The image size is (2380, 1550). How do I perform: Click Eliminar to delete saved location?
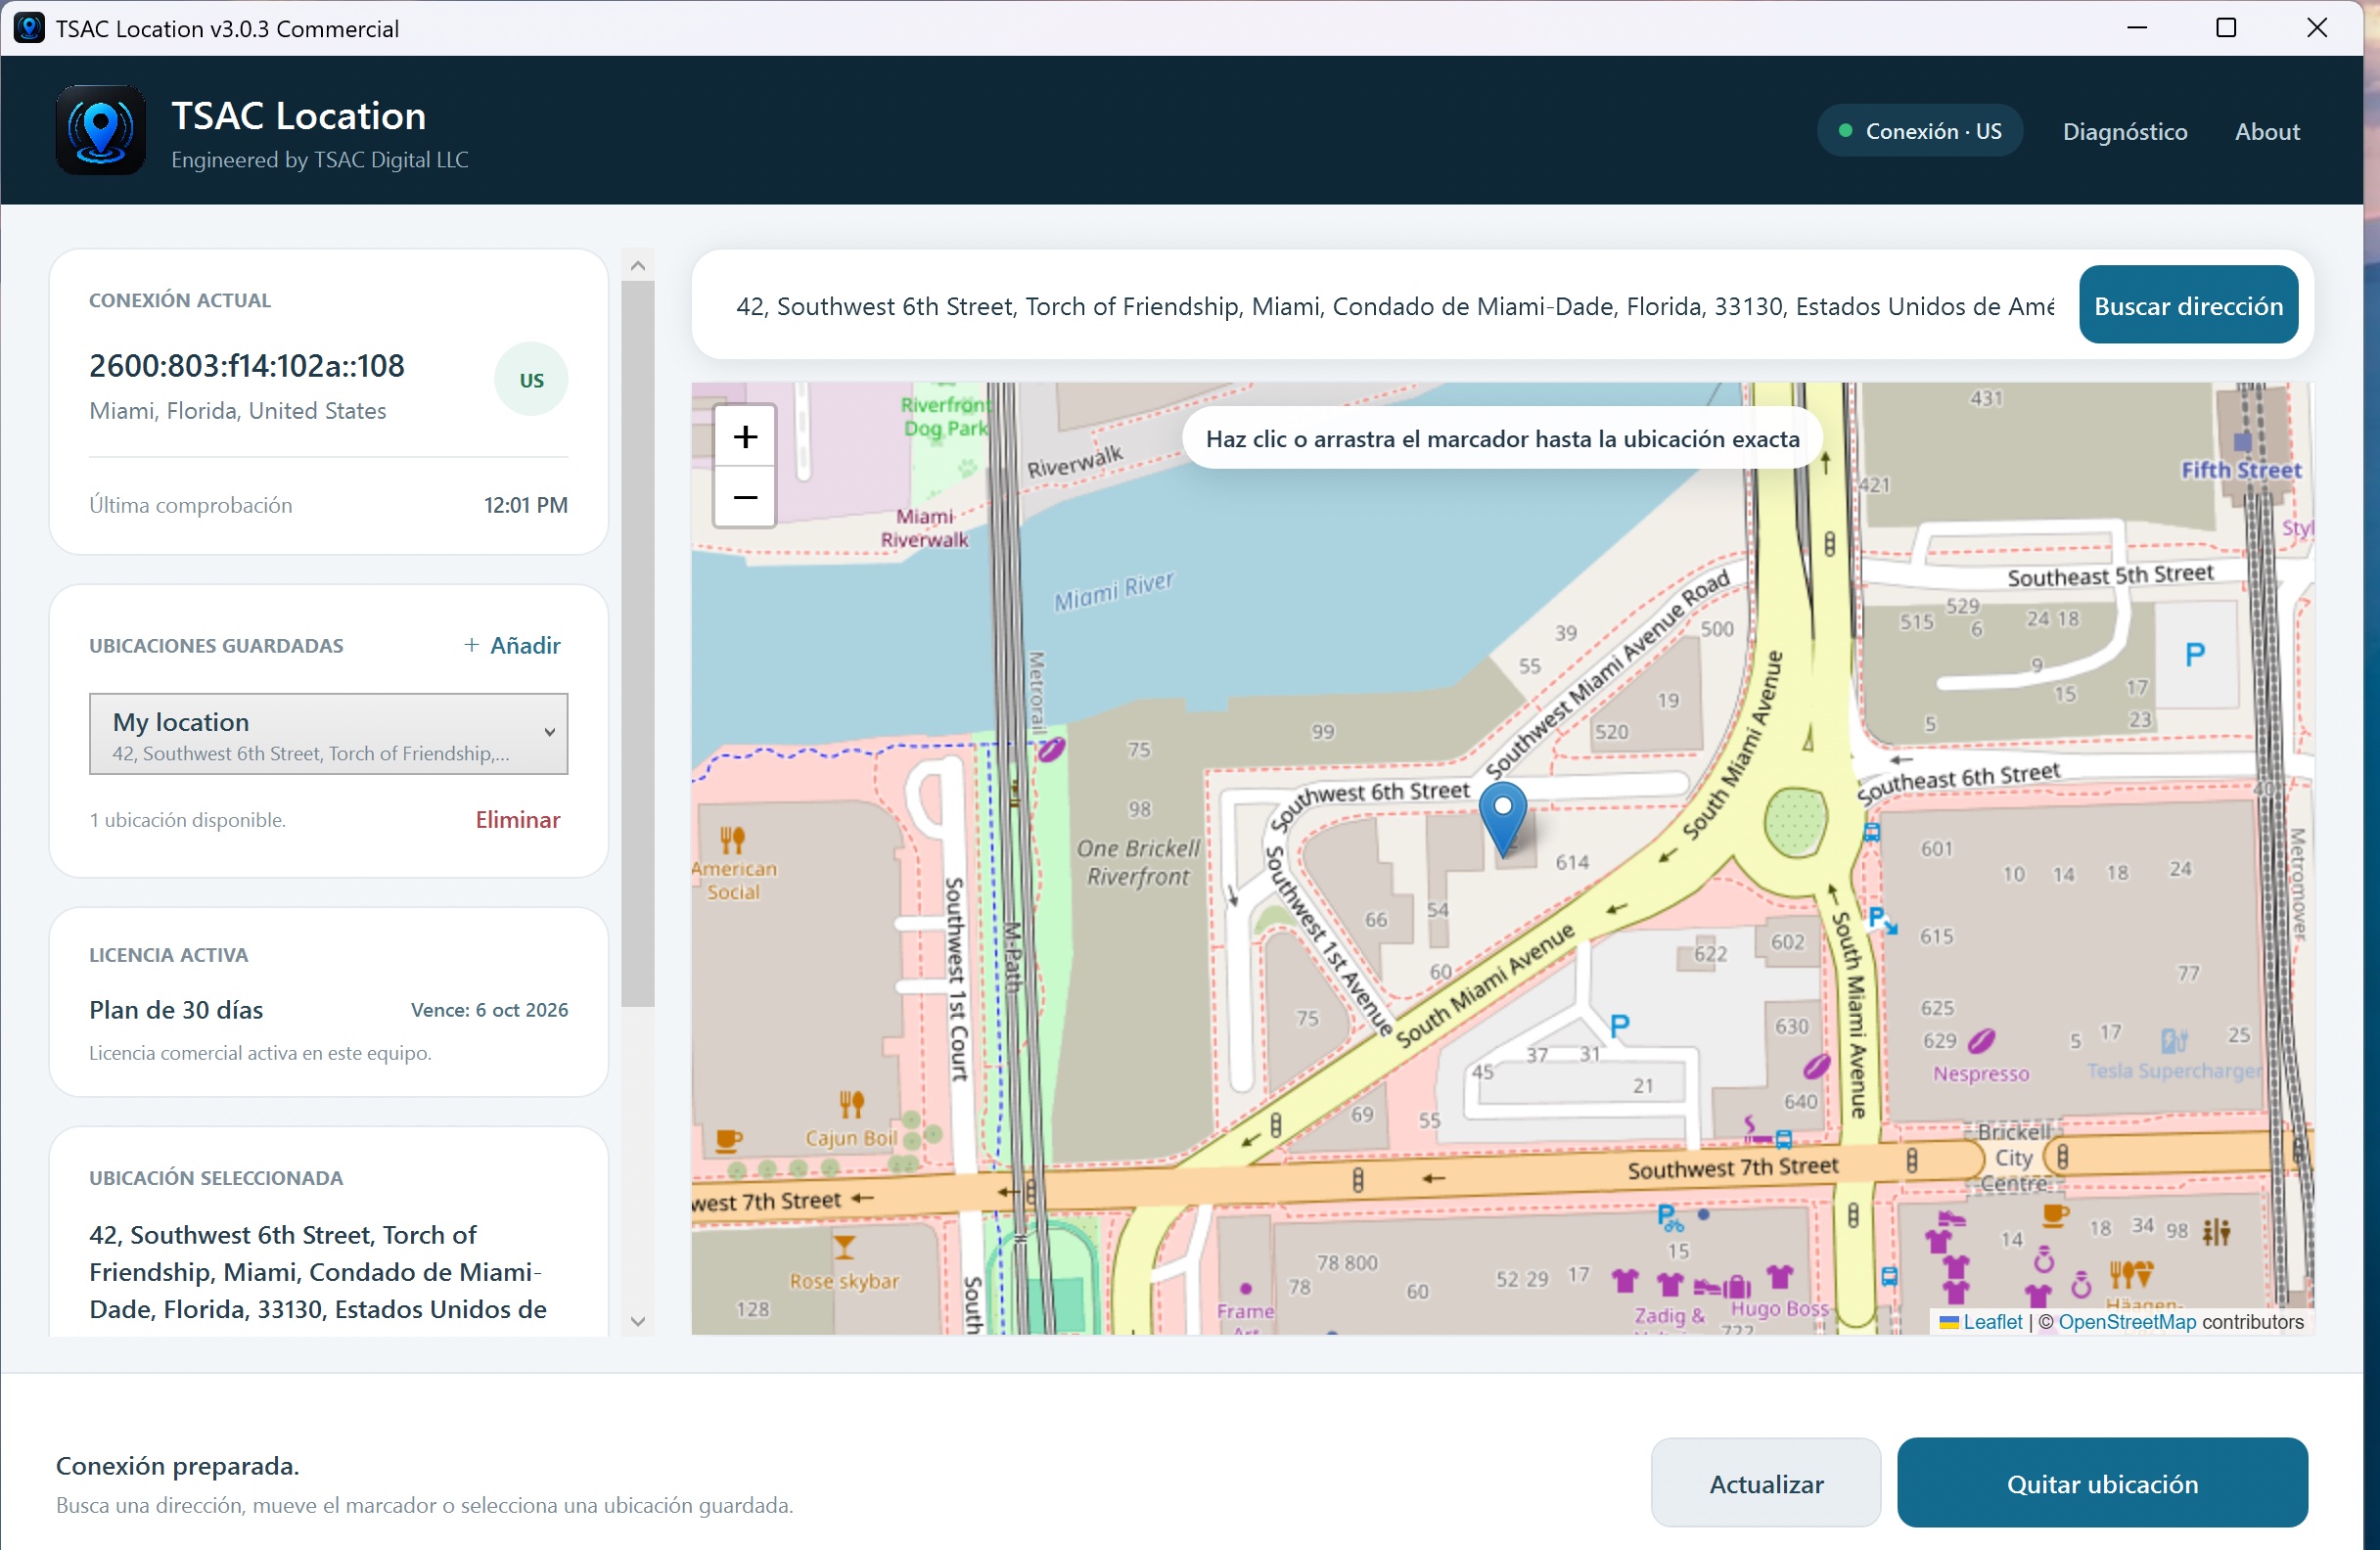click(x=517, y=820)
